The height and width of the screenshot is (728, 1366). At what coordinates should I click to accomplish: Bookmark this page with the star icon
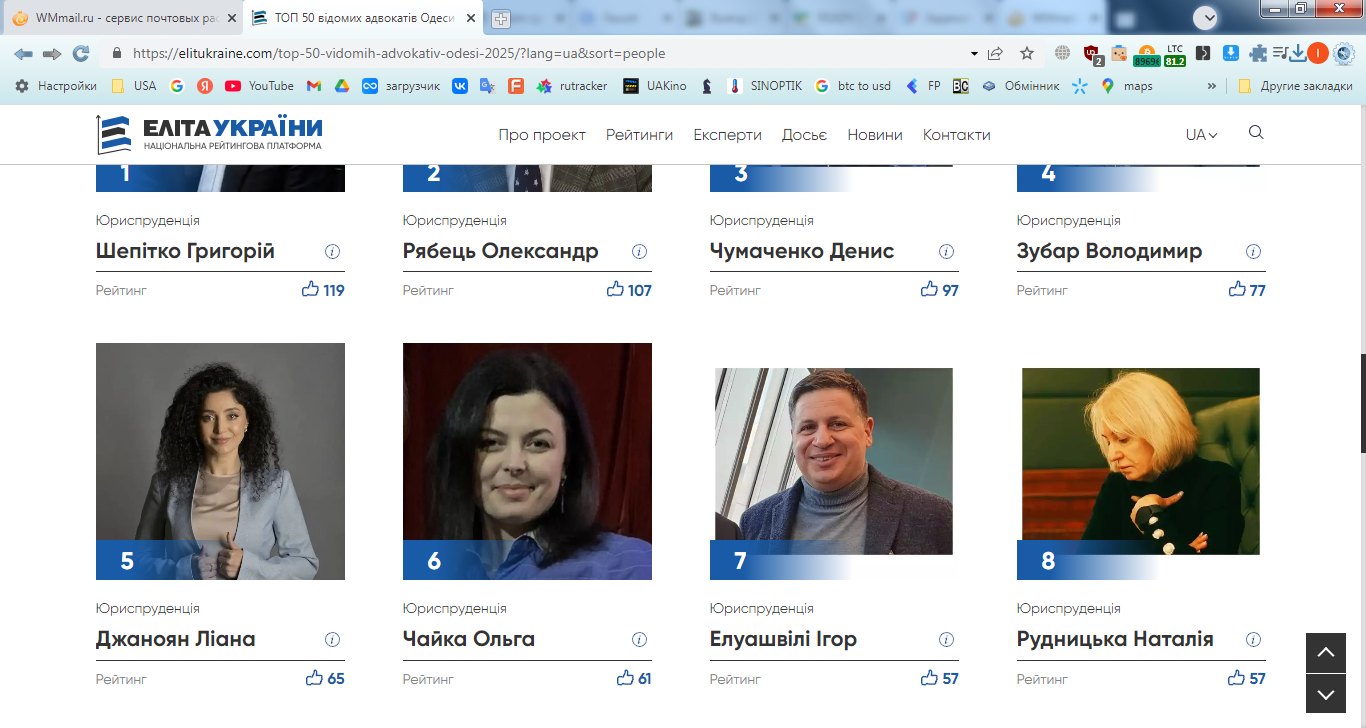pyautogui.click(x=1027, y=54)
